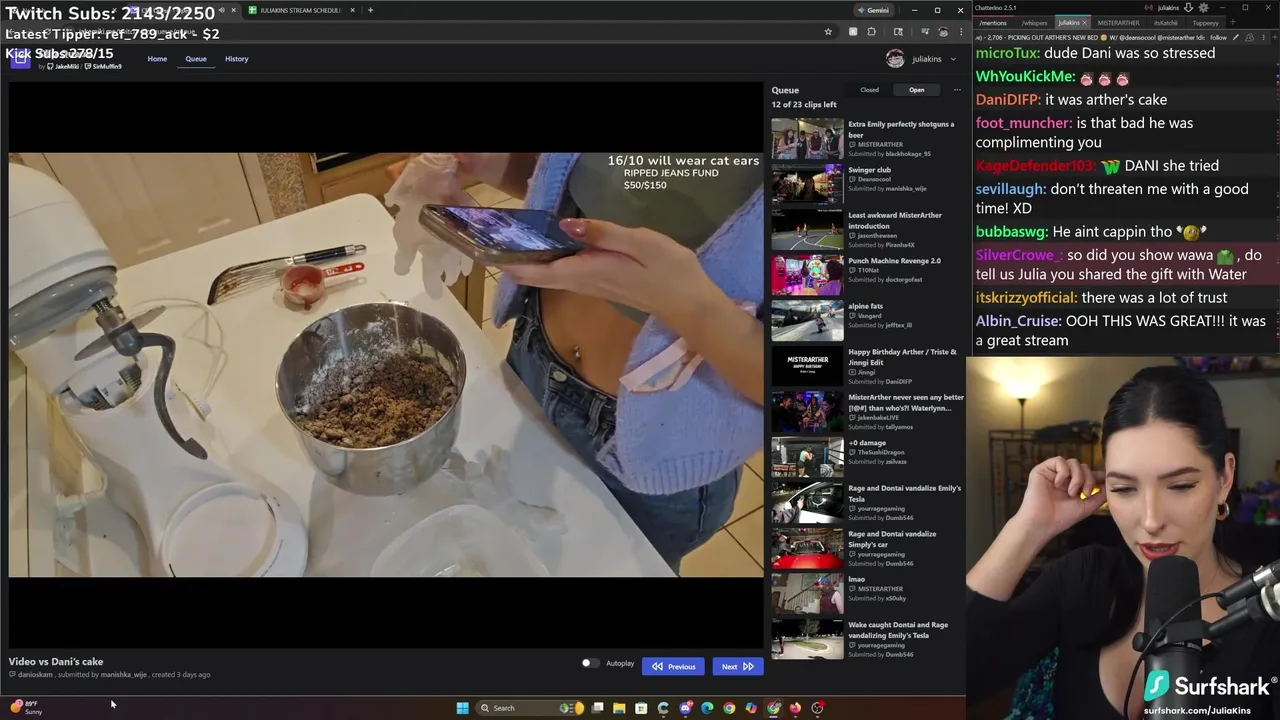Click the Next clip button

coord(737,666)
